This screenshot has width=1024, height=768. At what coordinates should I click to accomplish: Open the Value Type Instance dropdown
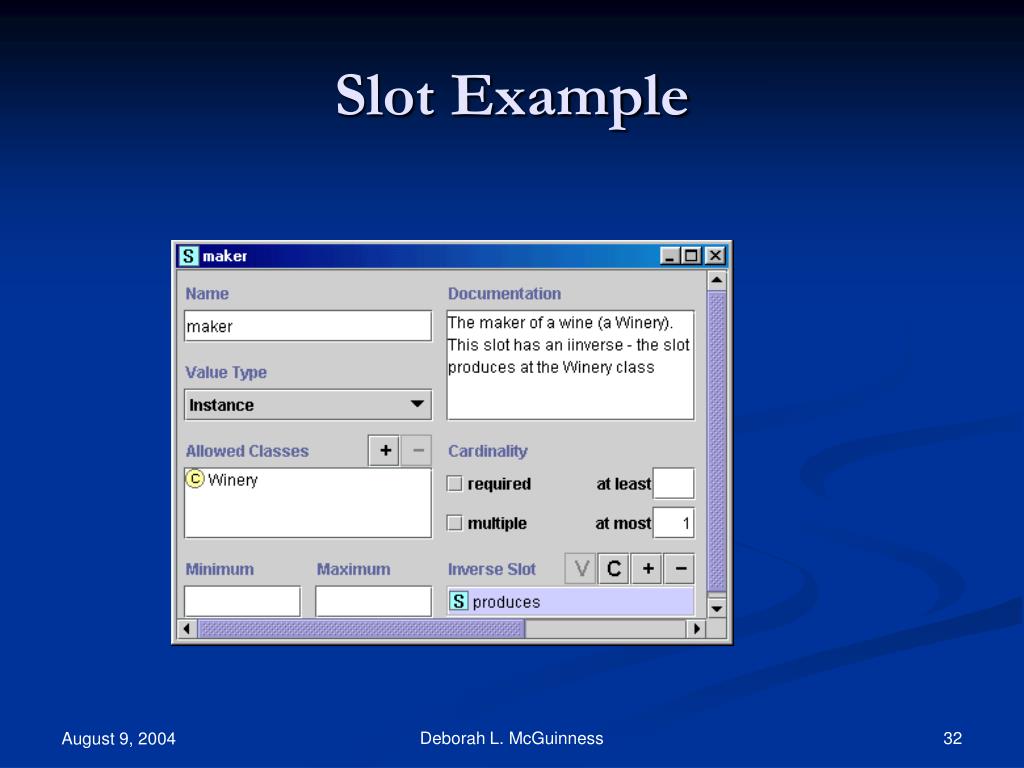point(308,405)
